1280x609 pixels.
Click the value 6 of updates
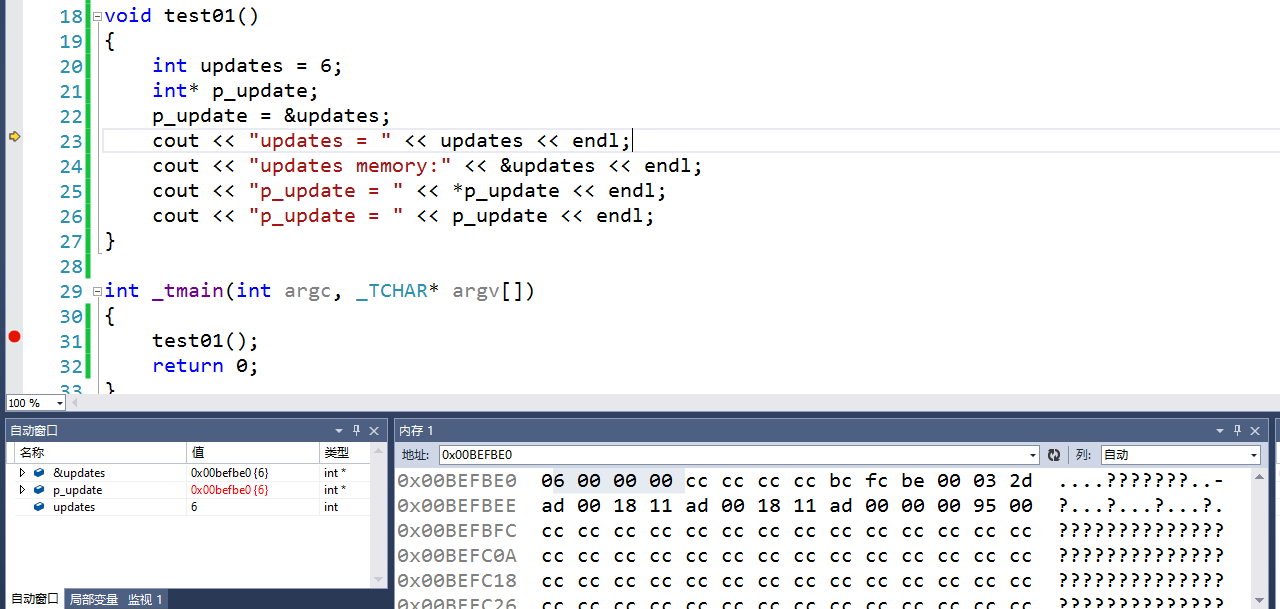(x=194, y=507)
